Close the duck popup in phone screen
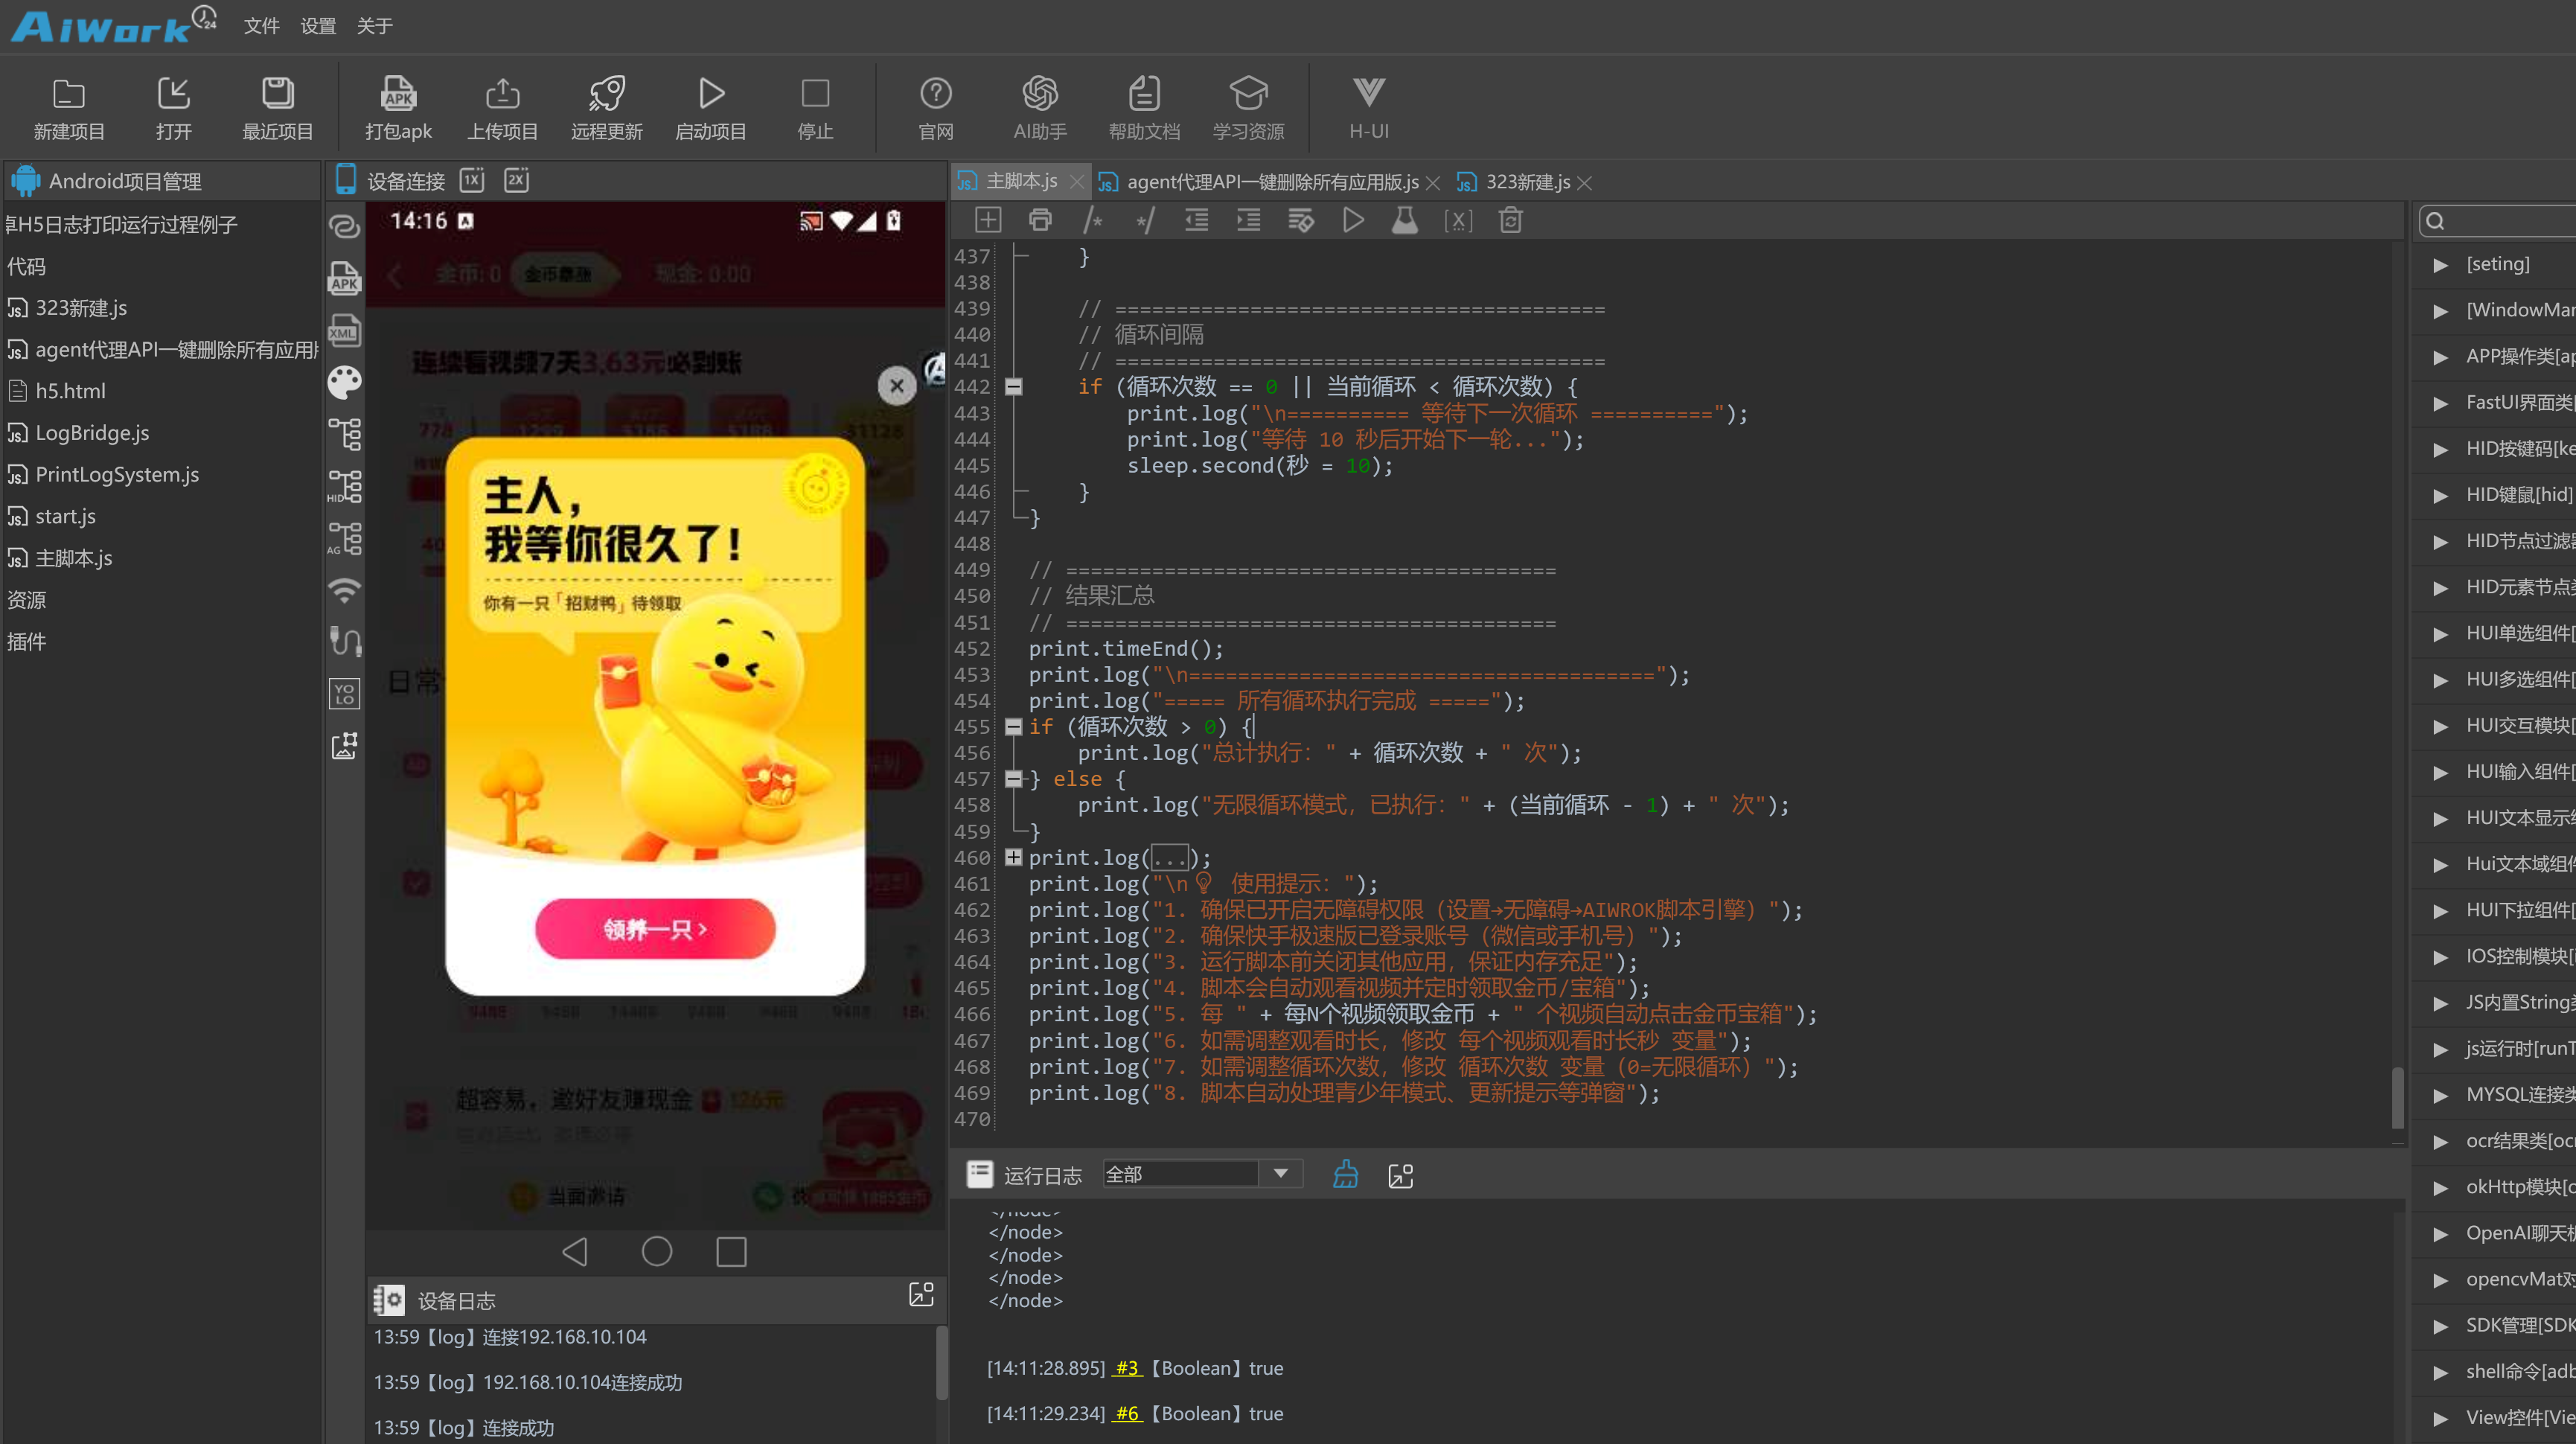The image size is (2576, 1444). [897, 386]
